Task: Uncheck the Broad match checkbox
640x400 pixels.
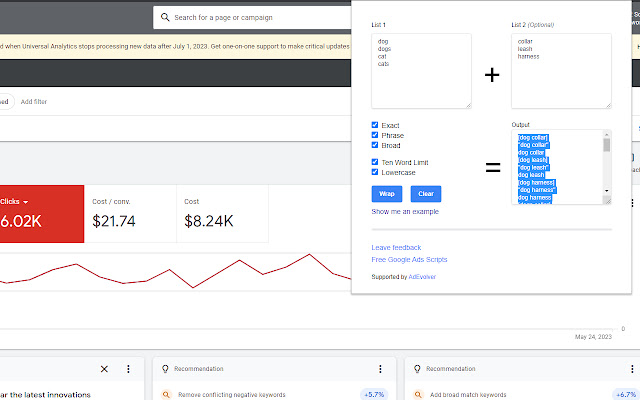Action: [375, 145]
